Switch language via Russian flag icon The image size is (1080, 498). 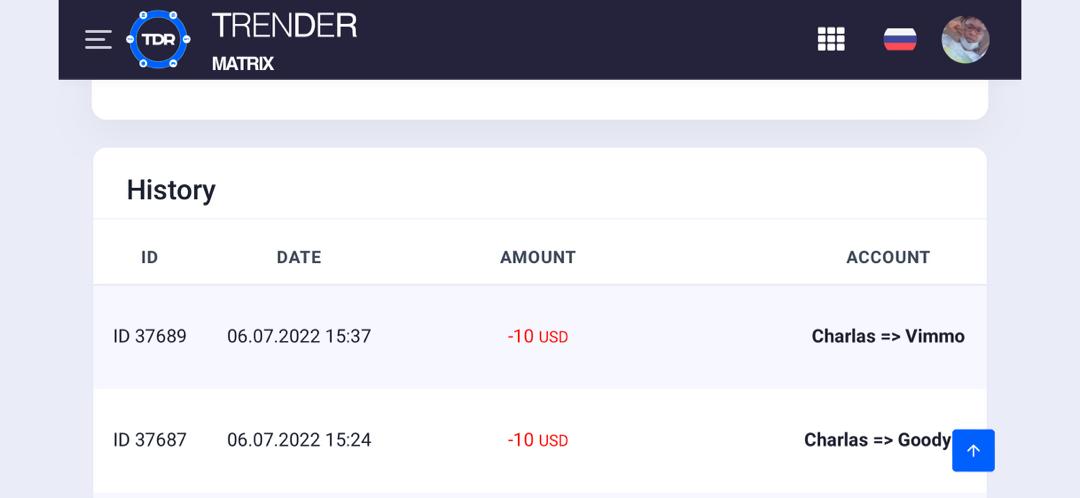coord(900,39)
